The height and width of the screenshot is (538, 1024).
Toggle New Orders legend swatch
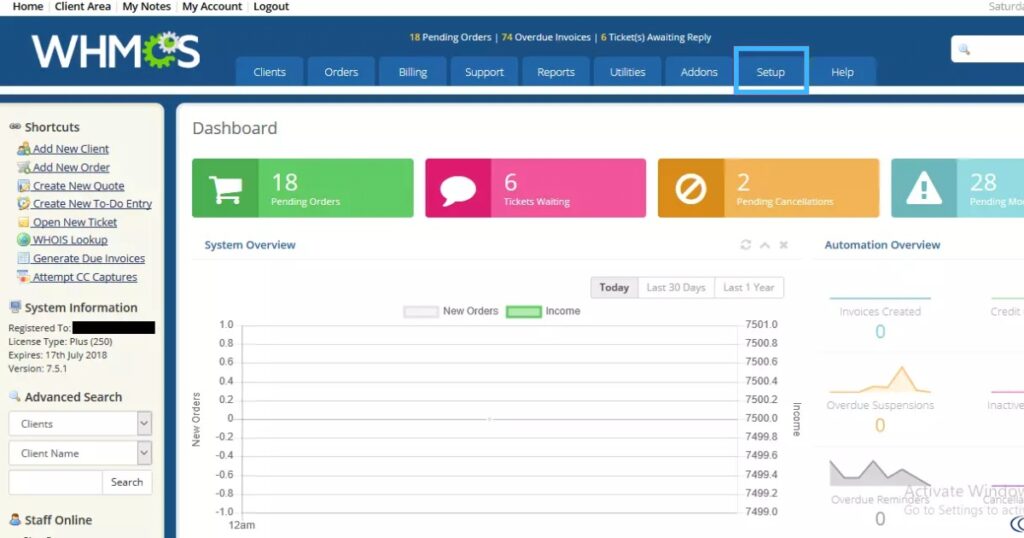421,311
